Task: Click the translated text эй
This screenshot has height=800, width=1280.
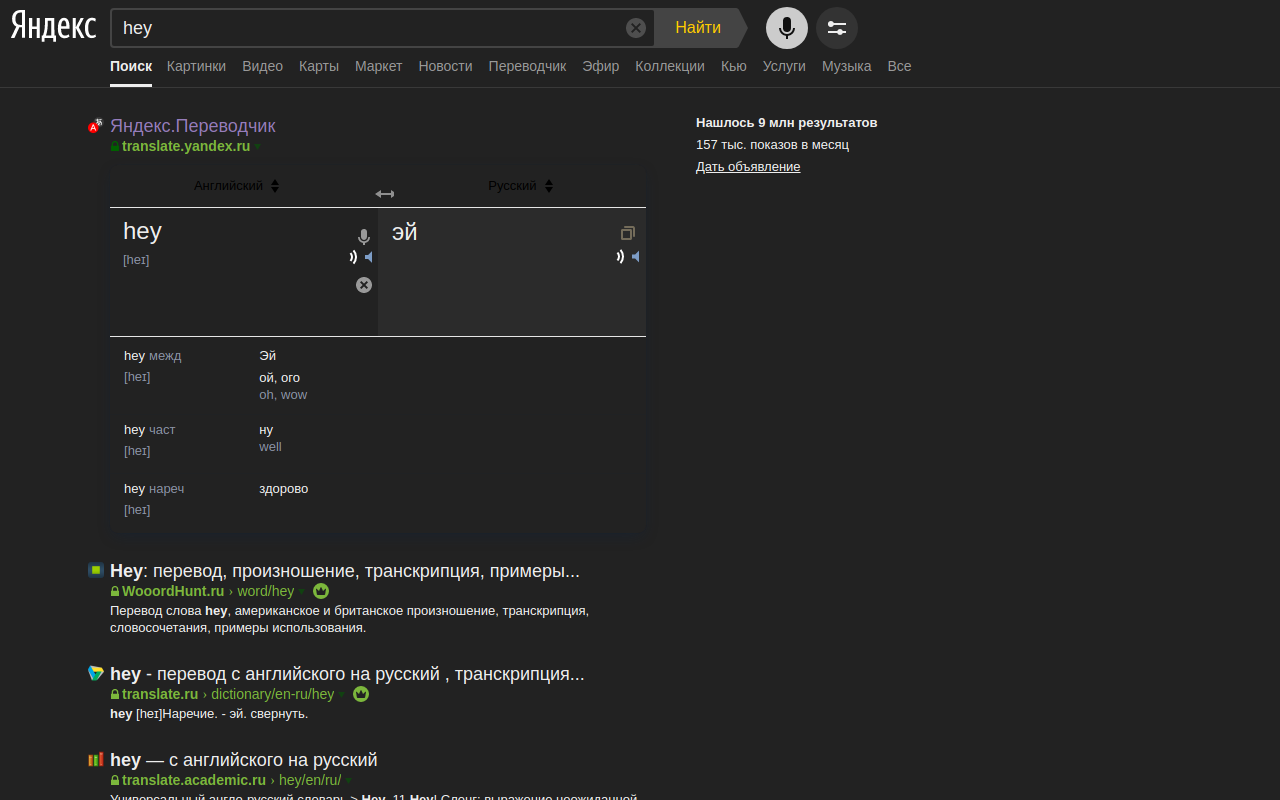Action: [x=405, y=232]
